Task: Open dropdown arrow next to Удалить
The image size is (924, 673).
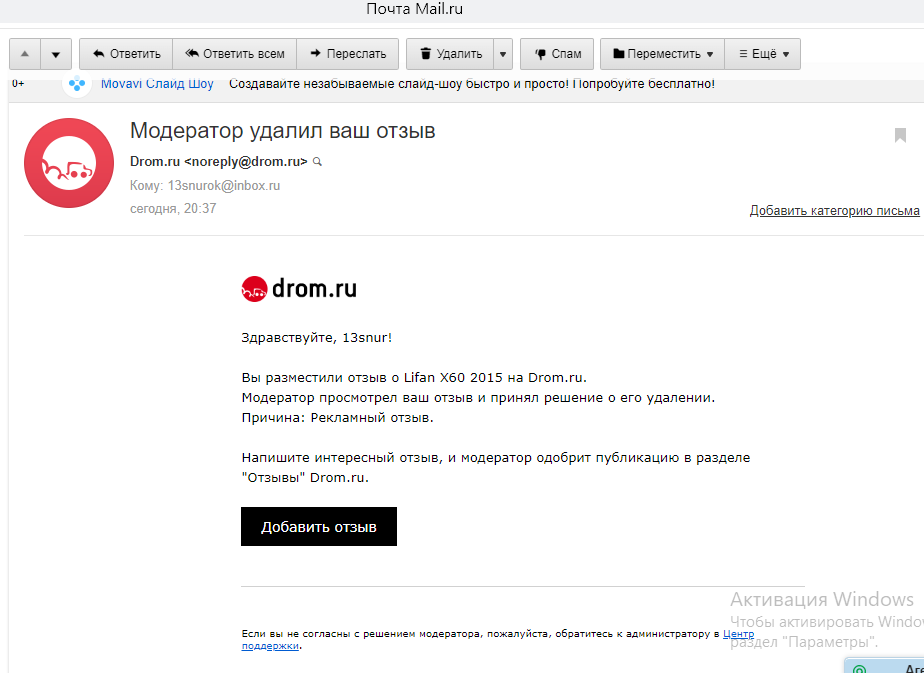Action: click(x=503, y=54)
